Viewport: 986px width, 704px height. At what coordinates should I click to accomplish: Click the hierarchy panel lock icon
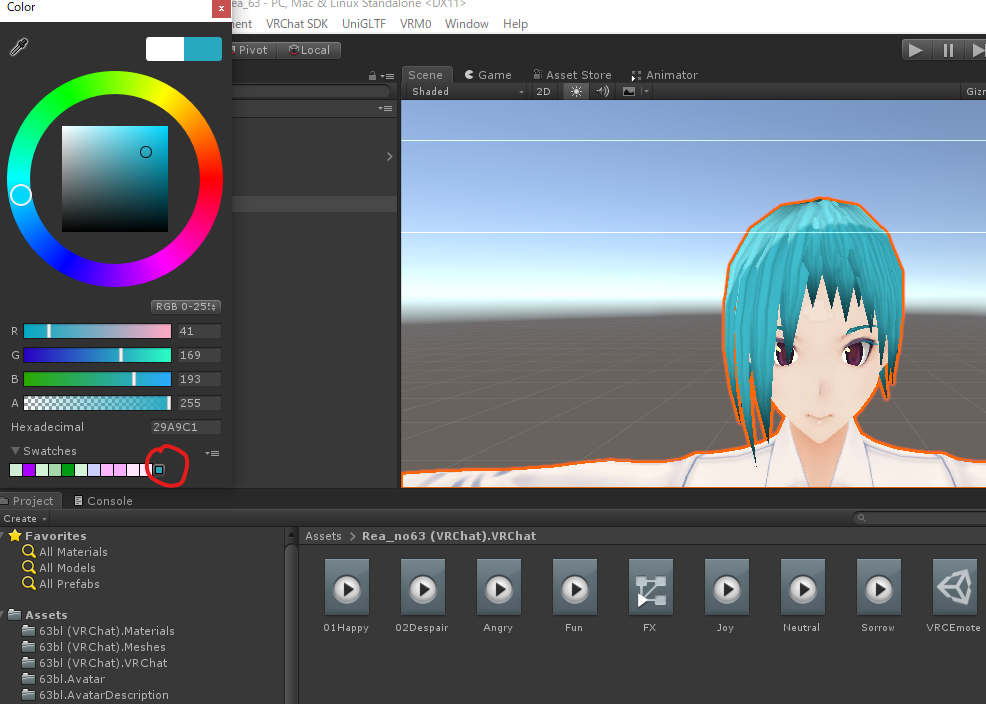click(372, 76)
